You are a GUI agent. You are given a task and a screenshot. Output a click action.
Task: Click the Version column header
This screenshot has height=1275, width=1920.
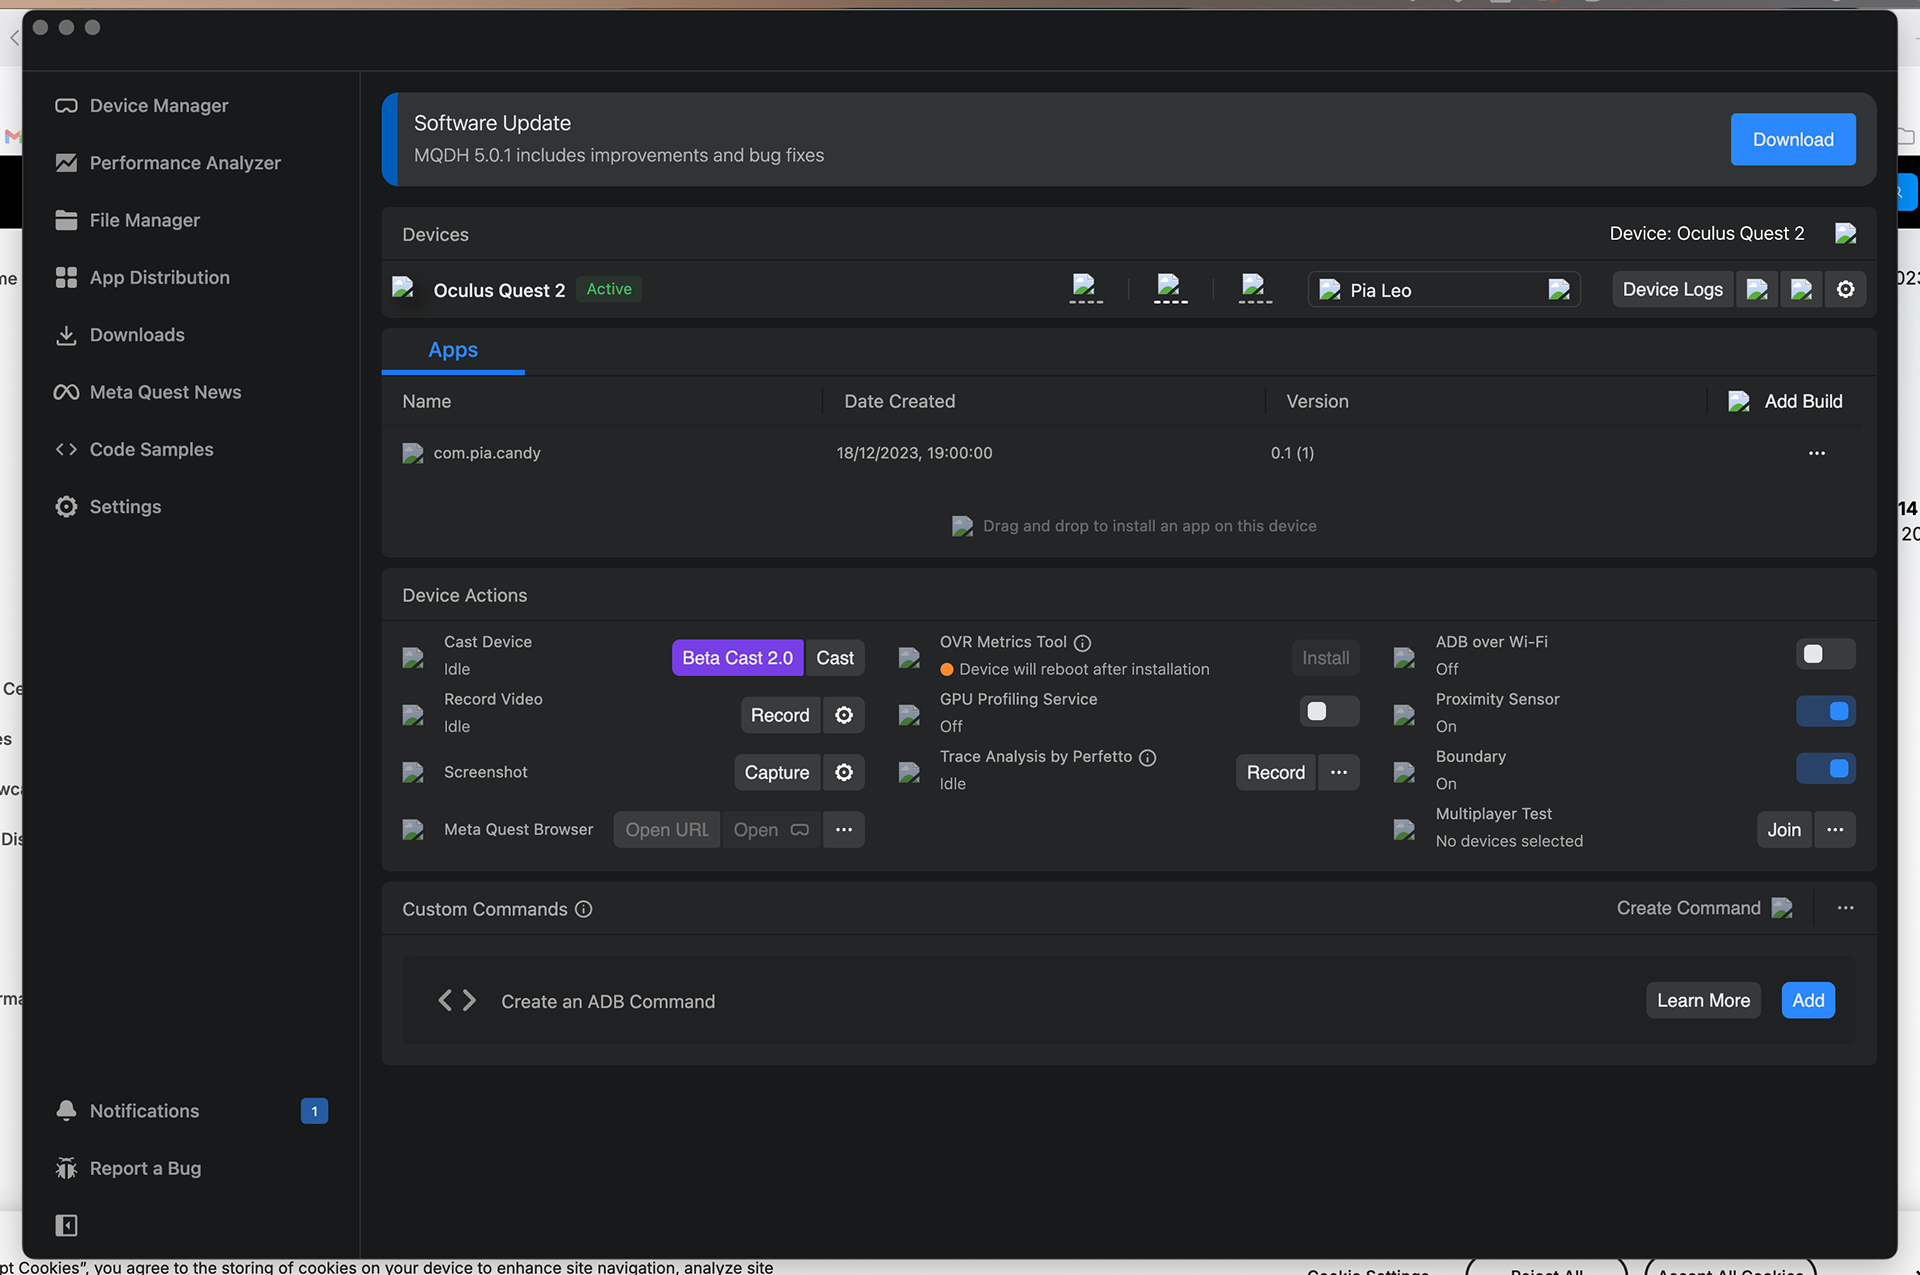click(x=1317, y=401)
